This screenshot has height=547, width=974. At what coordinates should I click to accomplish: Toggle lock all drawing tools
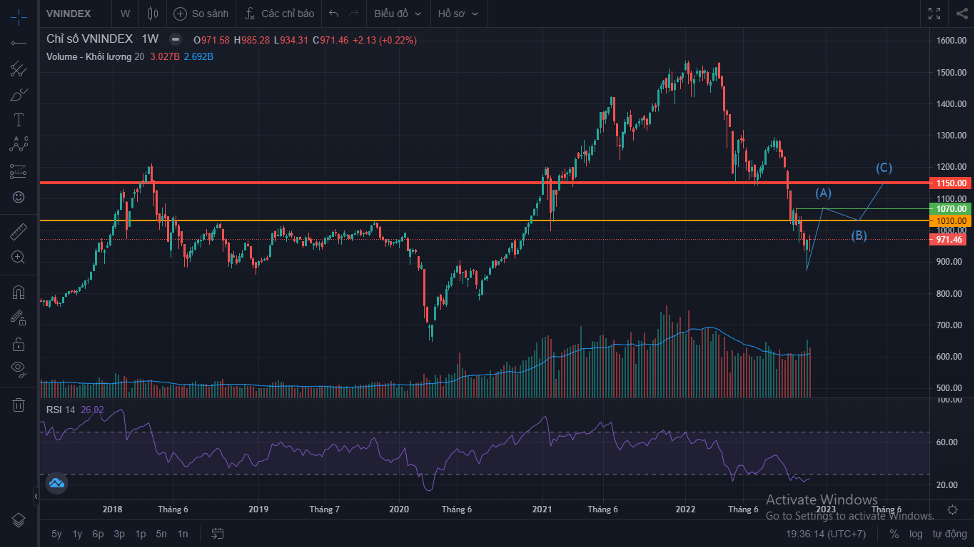tap(18, 344)
